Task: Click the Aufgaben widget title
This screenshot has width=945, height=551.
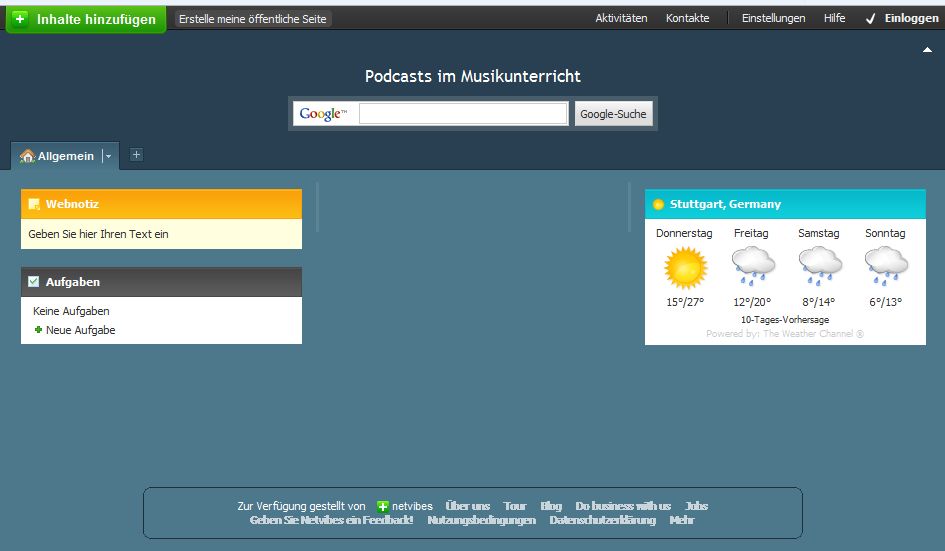Action: (x=73, y=282)
